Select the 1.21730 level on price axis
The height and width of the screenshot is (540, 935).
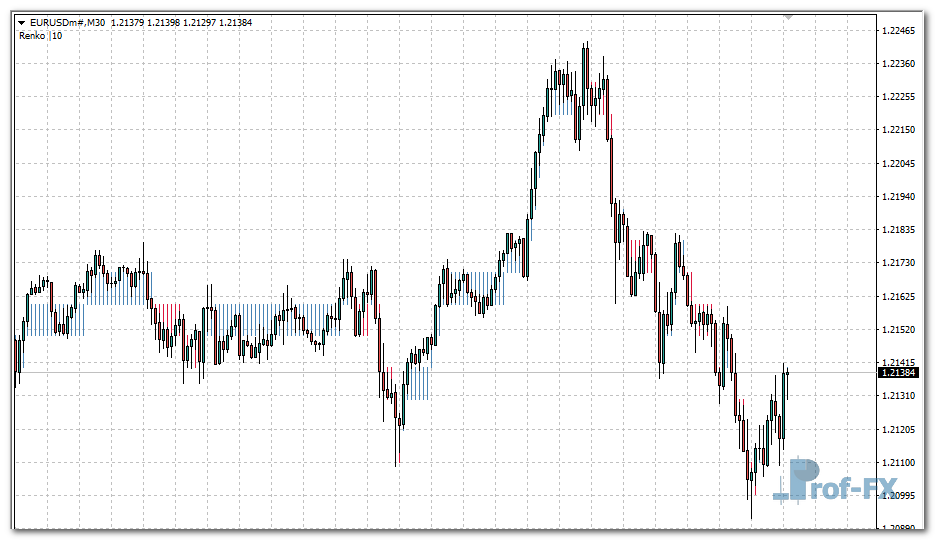click(900, 263)
